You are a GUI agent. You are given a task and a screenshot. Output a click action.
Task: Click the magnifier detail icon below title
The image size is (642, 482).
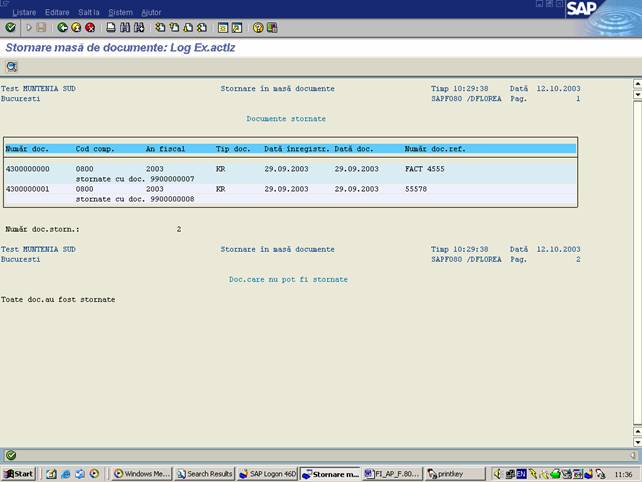tap(12, 67)
